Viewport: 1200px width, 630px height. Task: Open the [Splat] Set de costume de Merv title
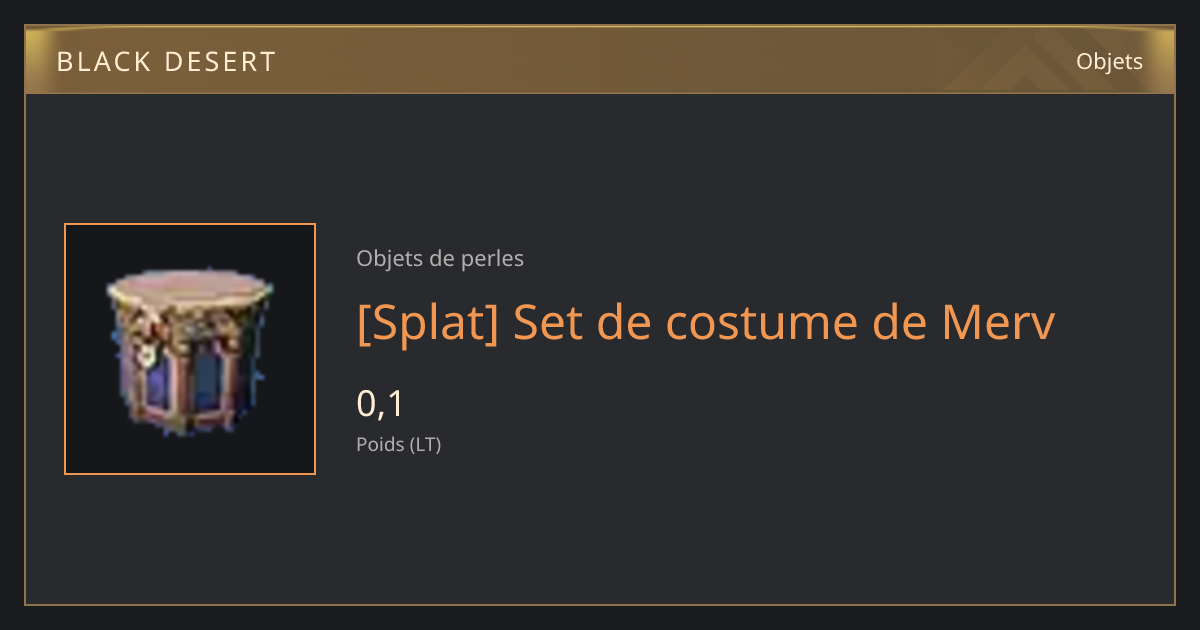(x=706, y=323)
